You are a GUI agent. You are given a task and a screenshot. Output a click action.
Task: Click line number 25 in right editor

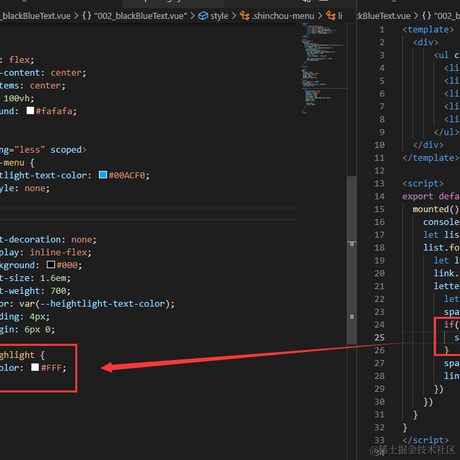(379, 338)
